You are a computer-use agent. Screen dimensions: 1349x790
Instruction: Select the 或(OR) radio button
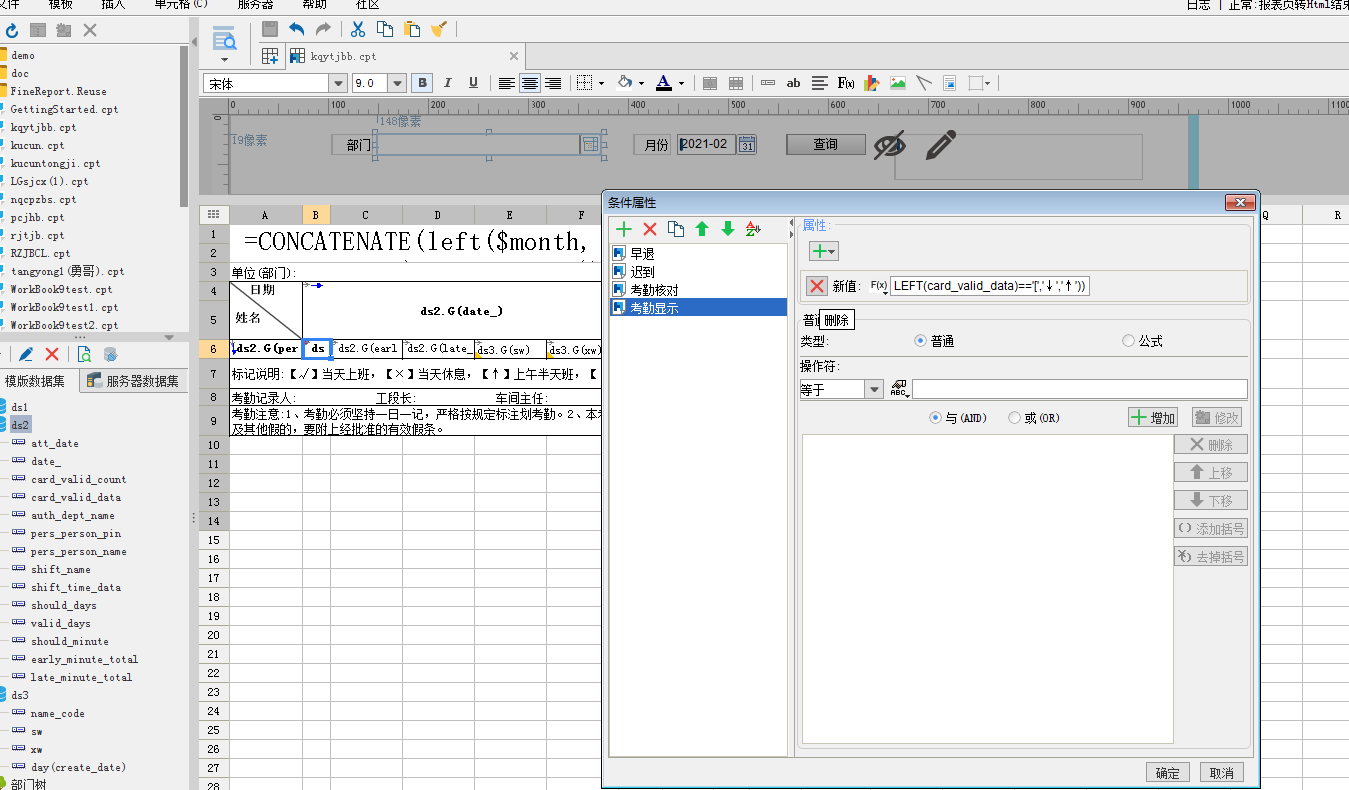[1014, 418]
